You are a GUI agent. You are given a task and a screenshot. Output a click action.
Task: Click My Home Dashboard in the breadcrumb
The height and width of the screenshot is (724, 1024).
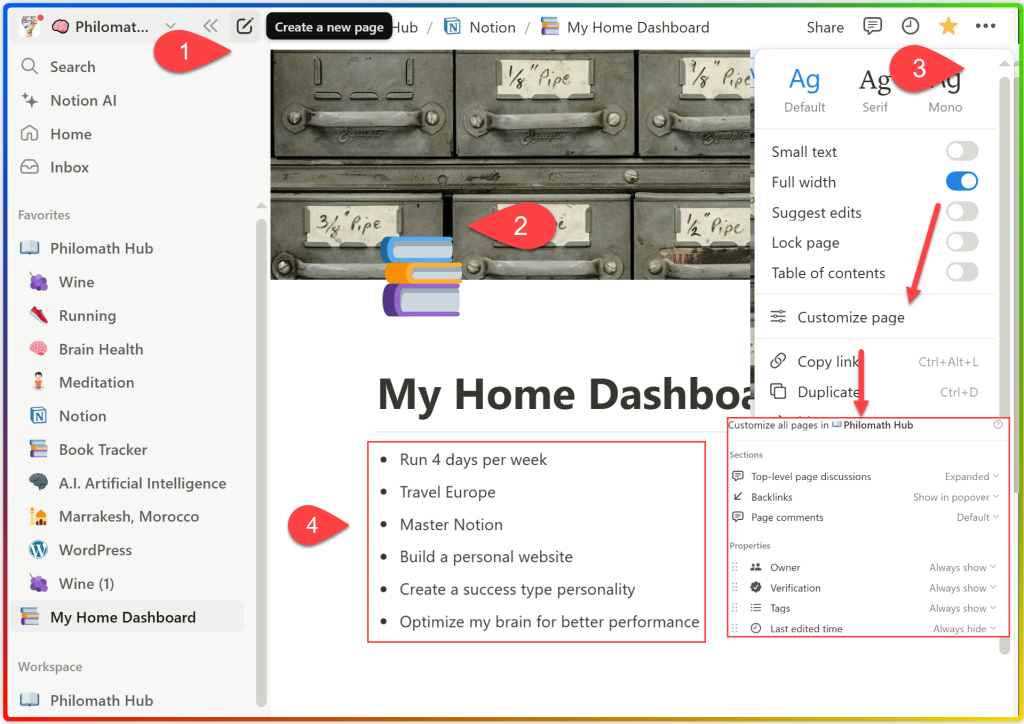tap(637, 27)
